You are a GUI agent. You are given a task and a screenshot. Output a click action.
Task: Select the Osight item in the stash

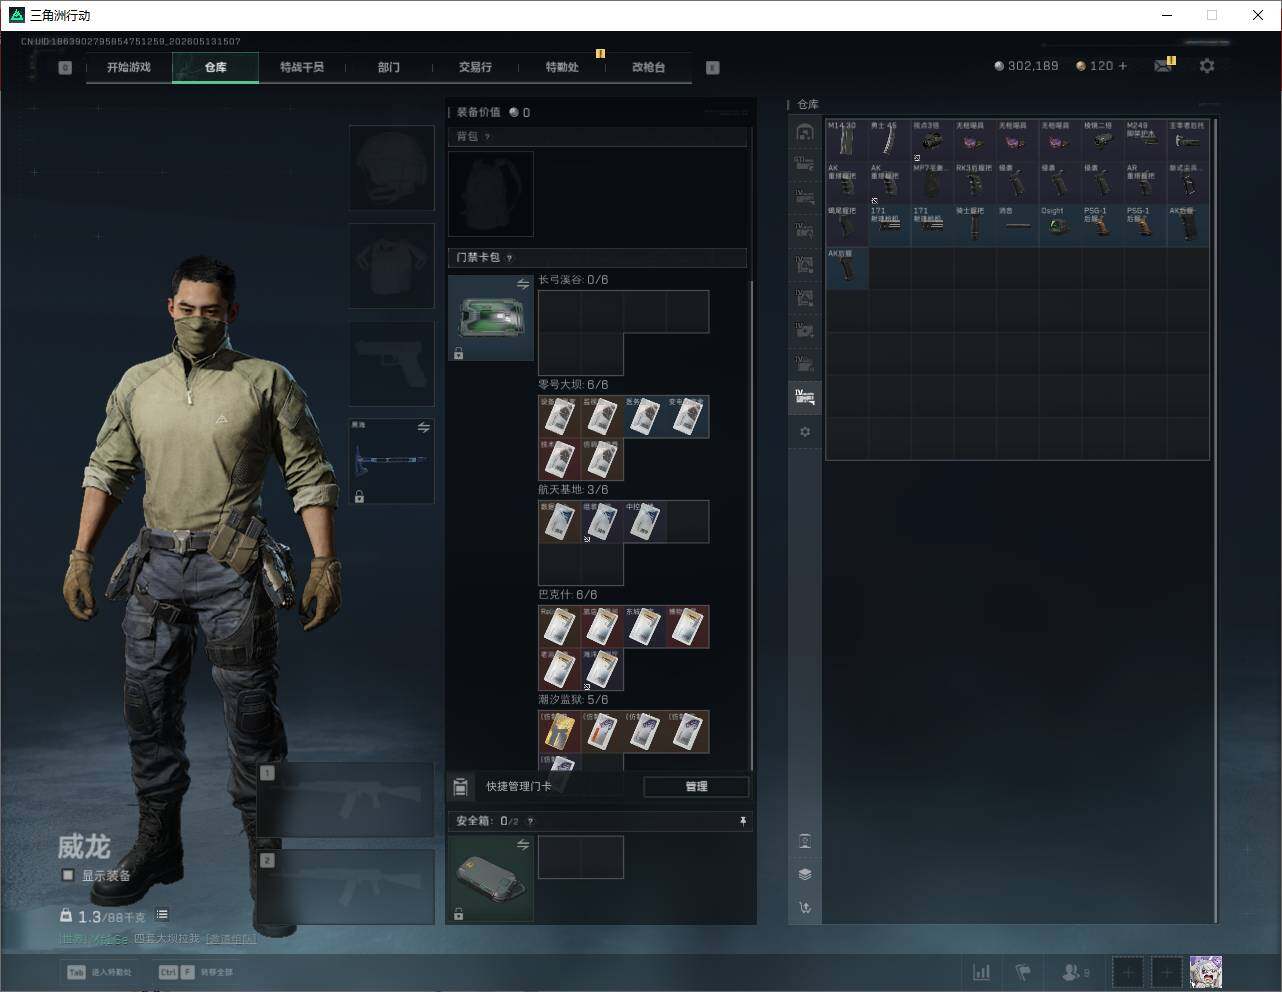click(1059, 225)
